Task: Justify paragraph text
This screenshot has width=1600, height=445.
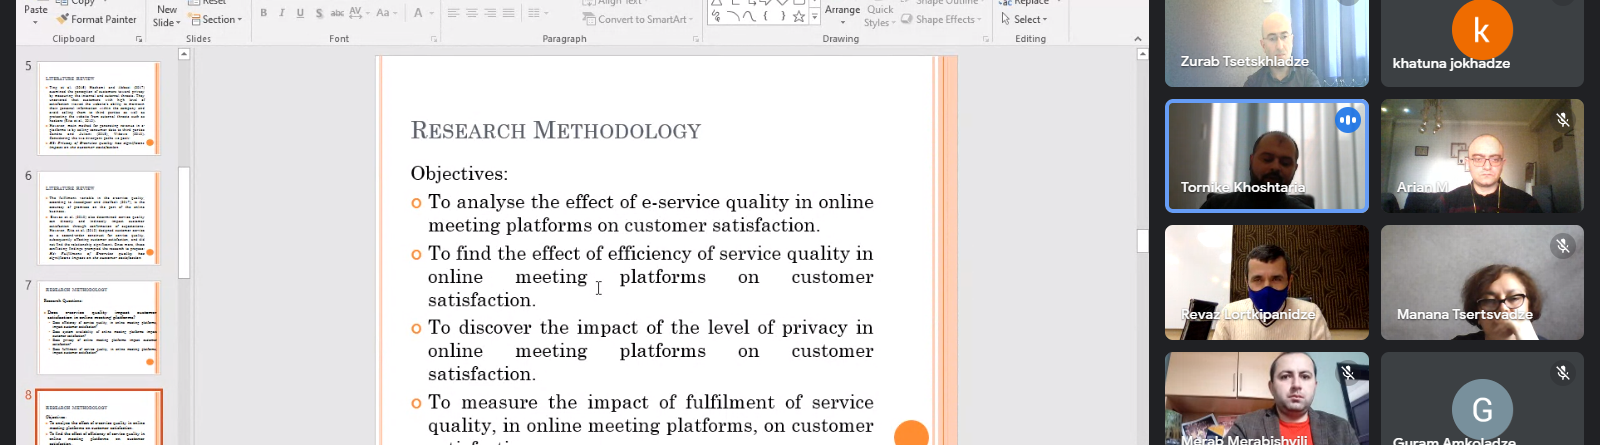Action: click(x=508, y=13)
